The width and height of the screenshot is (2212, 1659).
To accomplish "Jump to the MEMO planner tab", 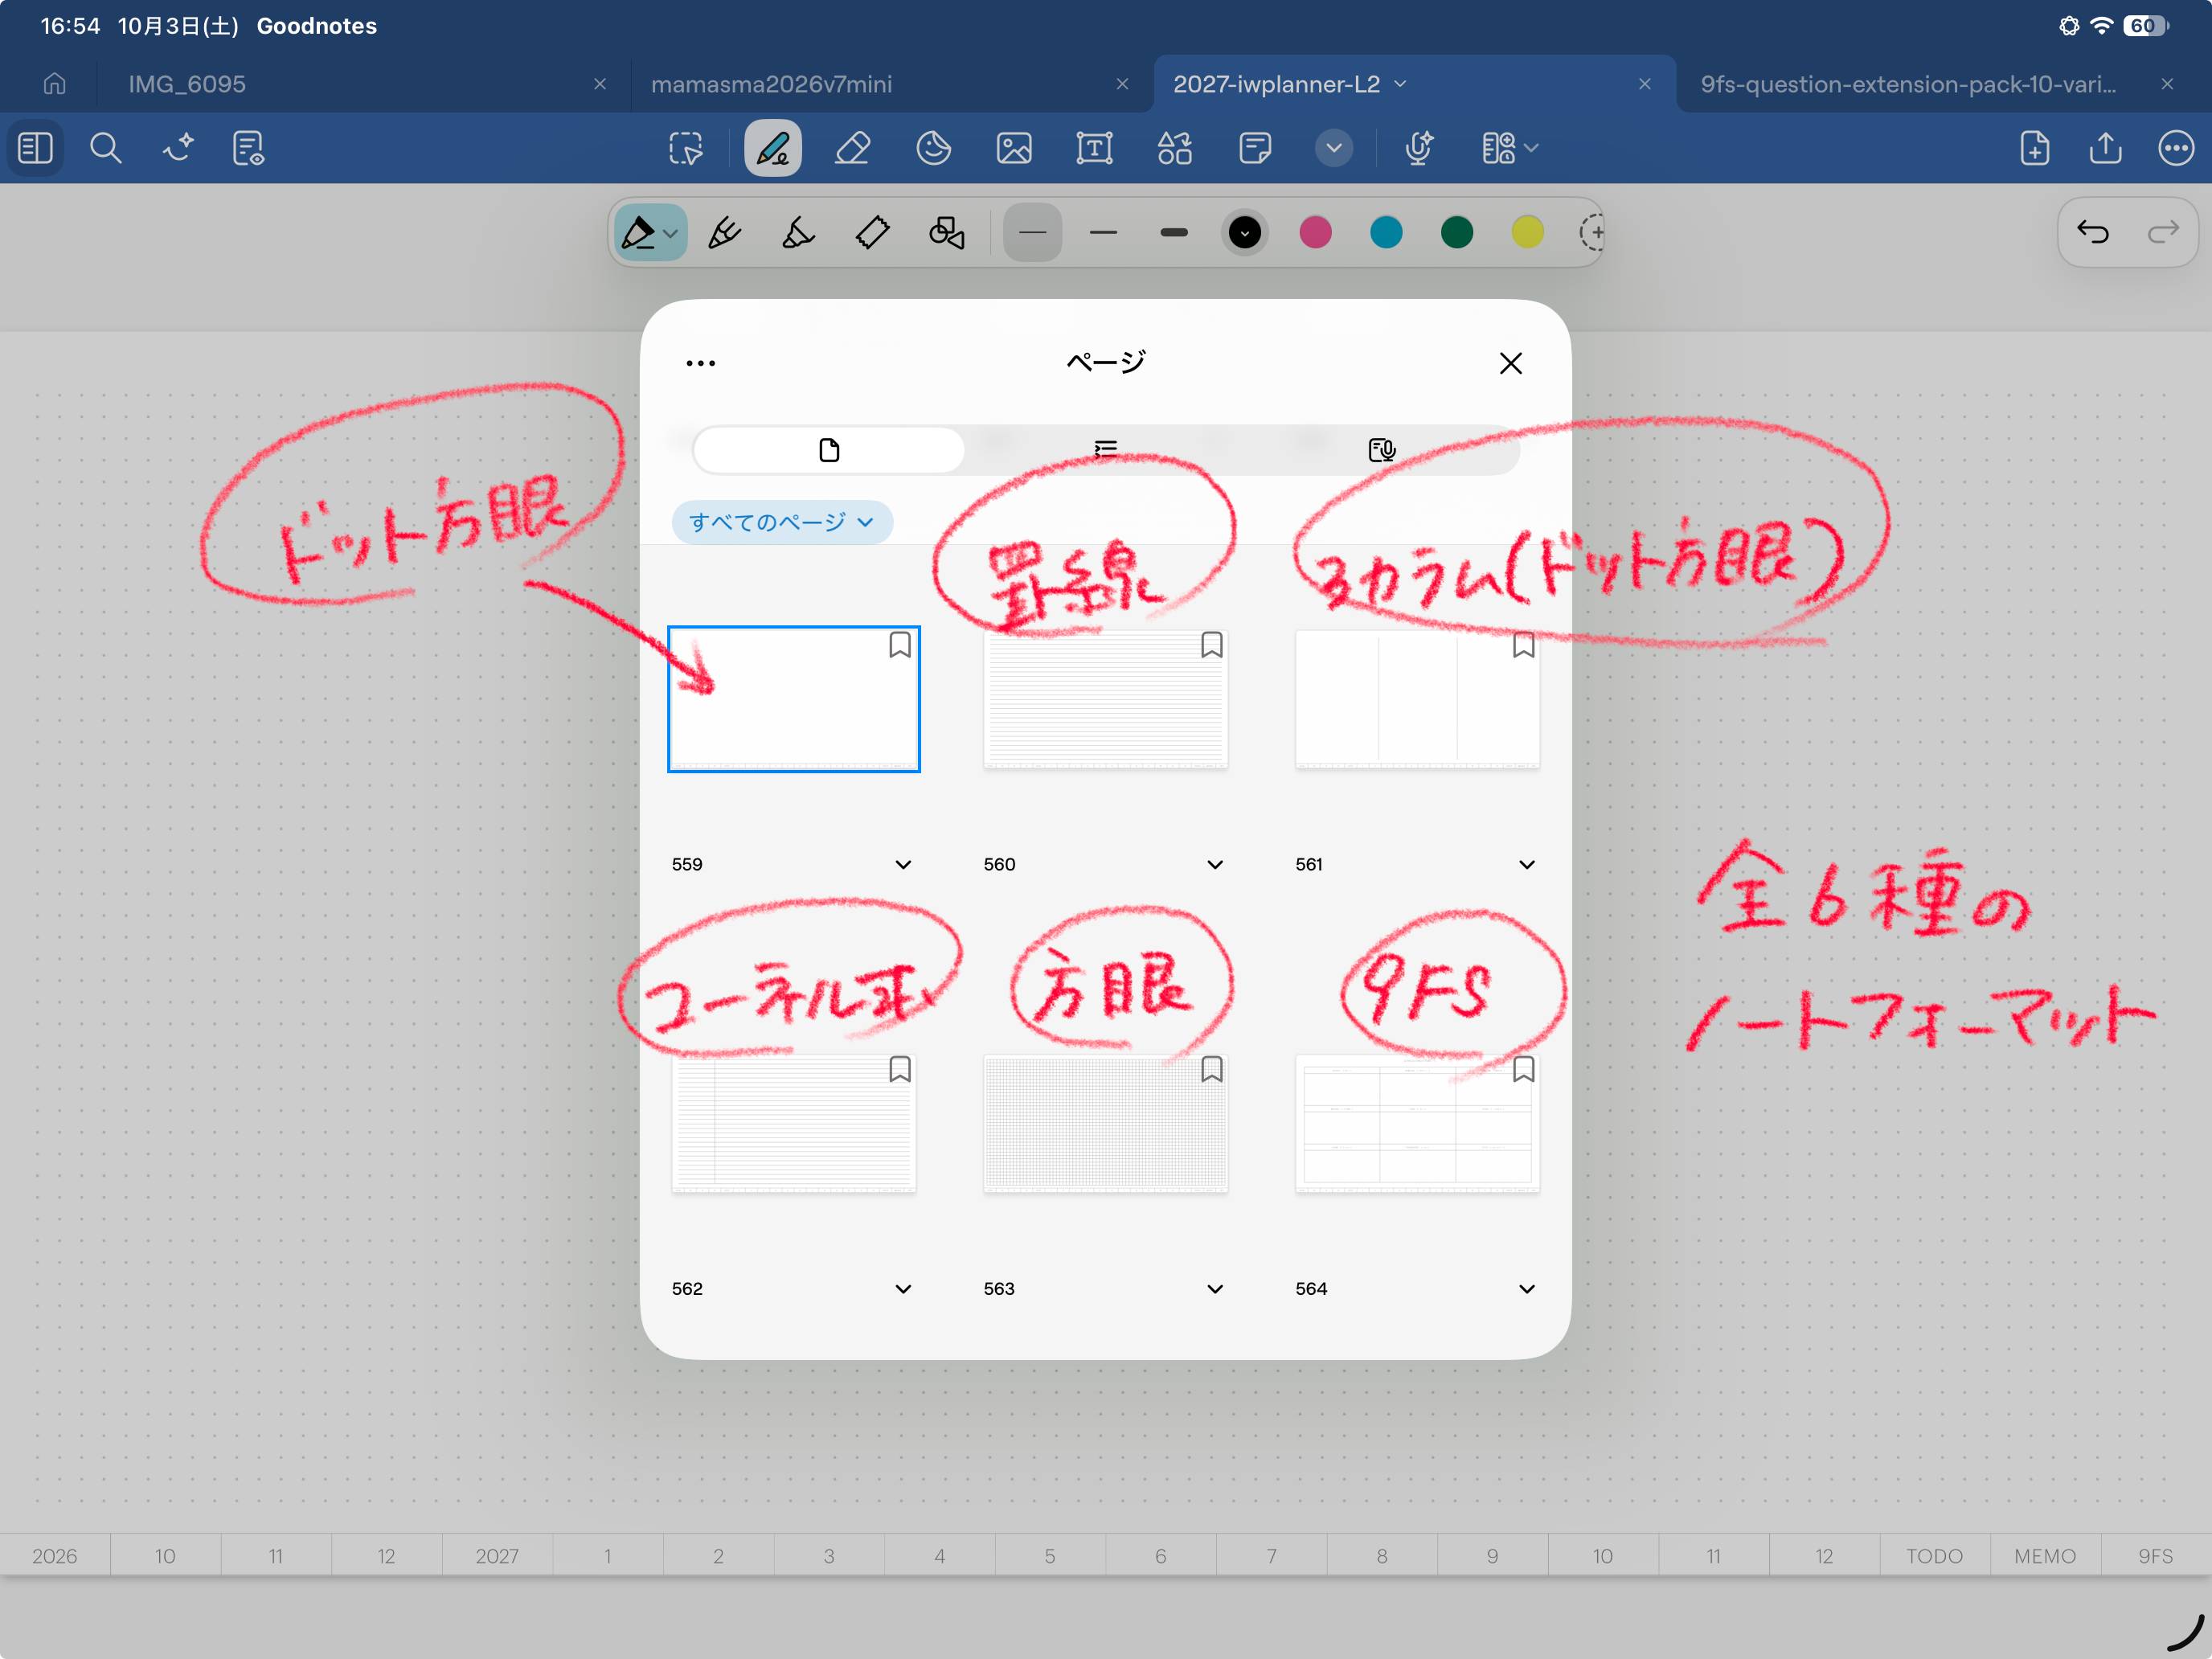I will click(2045, 1556).
